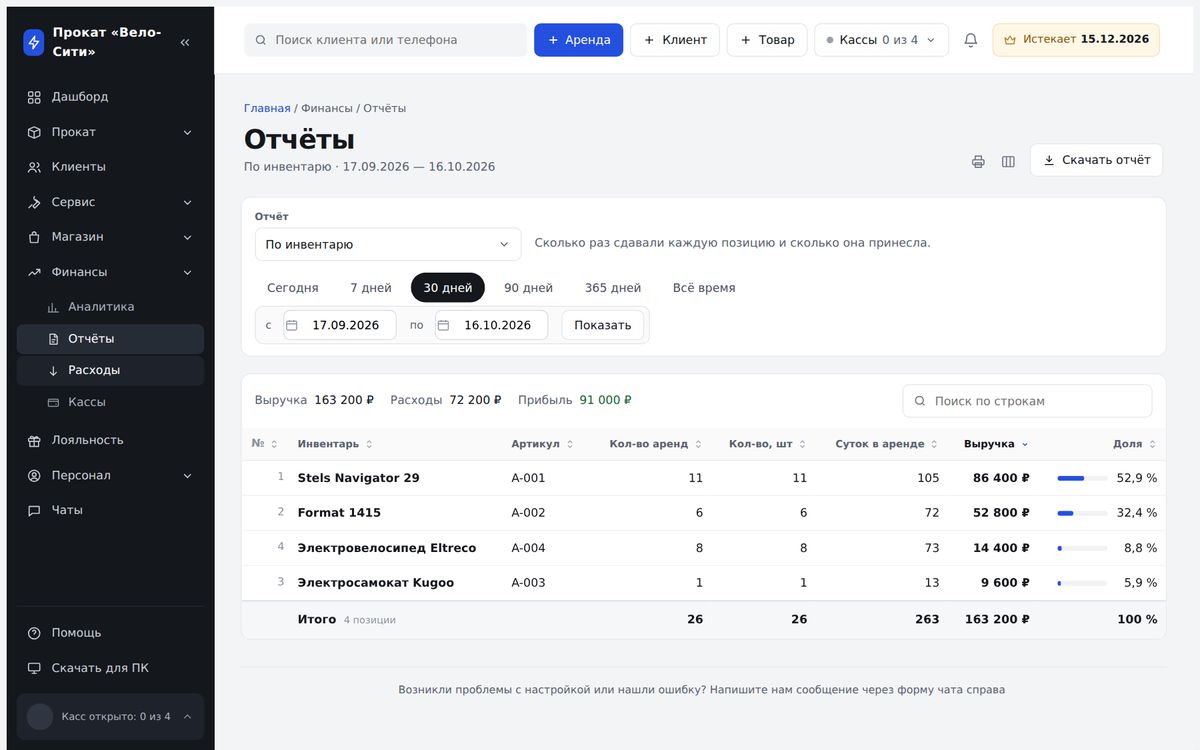Collapse the sidebar with double-chevron icon

coord(185,42)
